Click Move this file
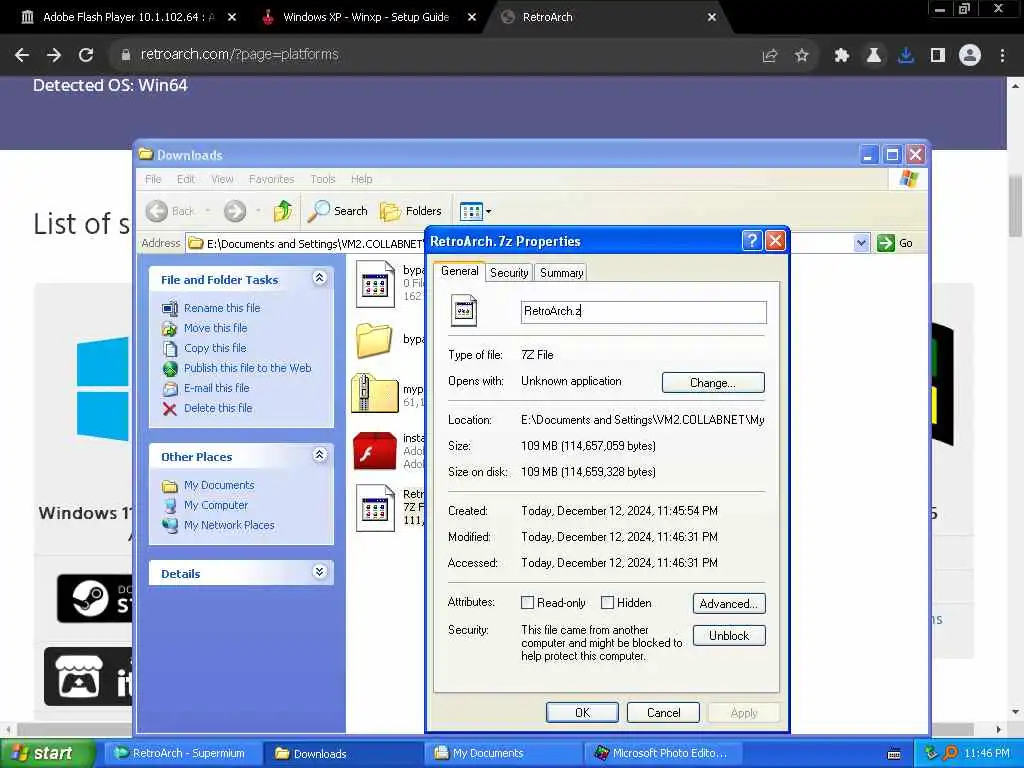This screenshot has width=1024, height=768. pyautogui.click(x=216, y=328)
